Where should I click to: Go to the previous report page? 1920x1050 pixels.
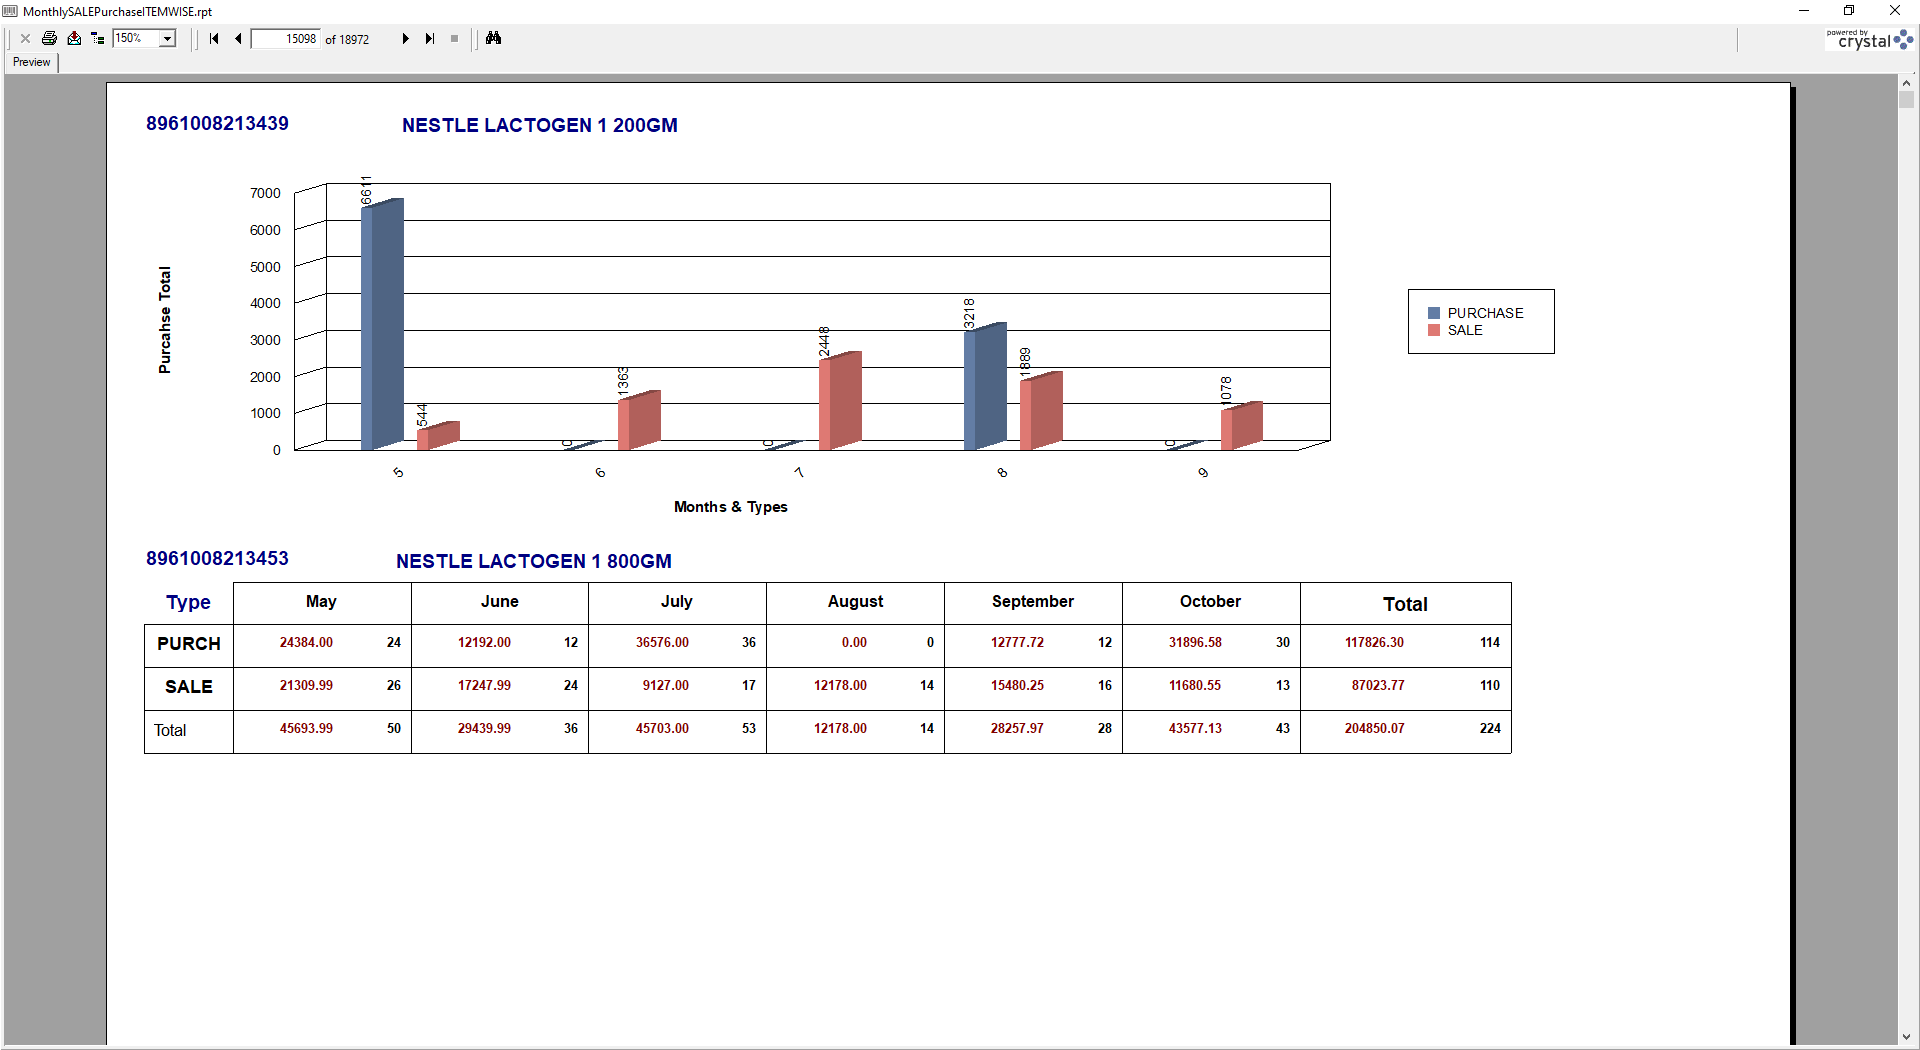click(238, 39)
